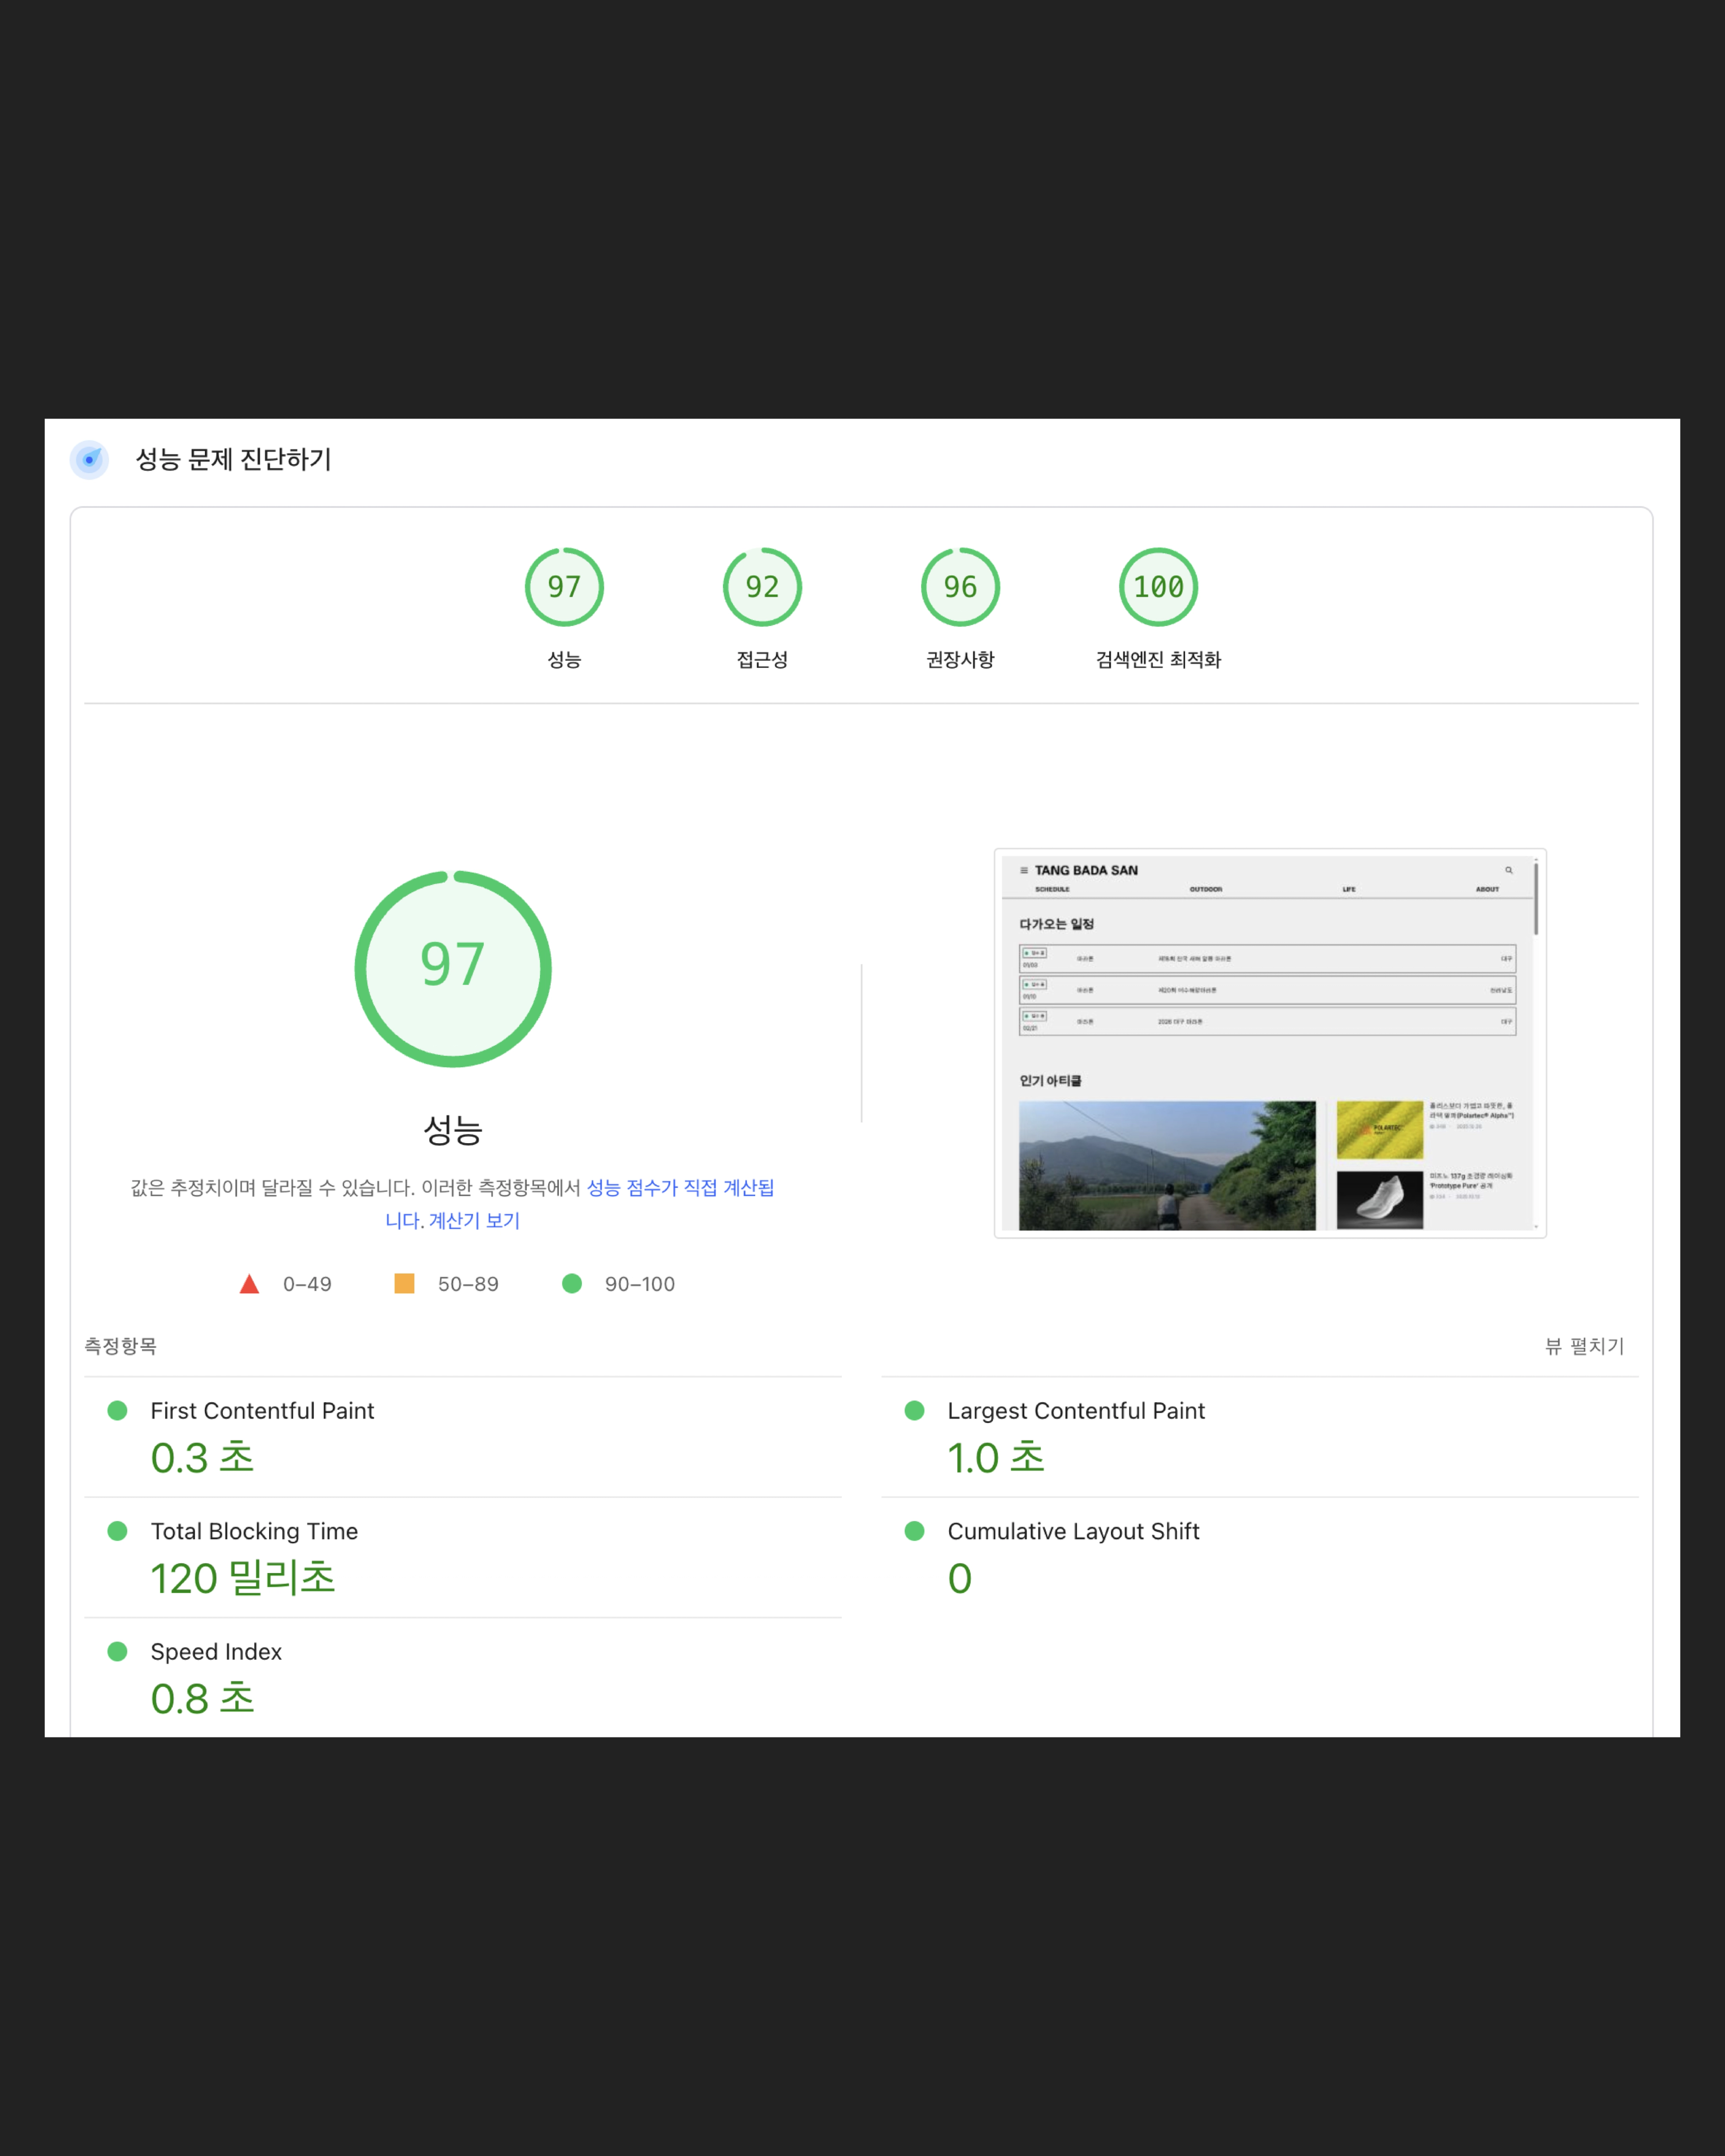Expand the First Contentful Paint metric
This screenshot has height=2156, width=1725.
pos(262,1410)
